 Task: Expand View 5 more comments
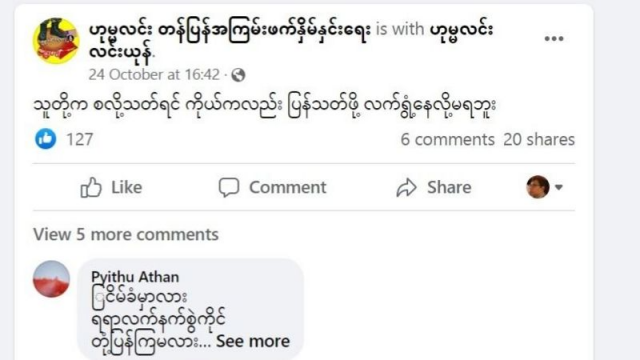coord(126,234)
